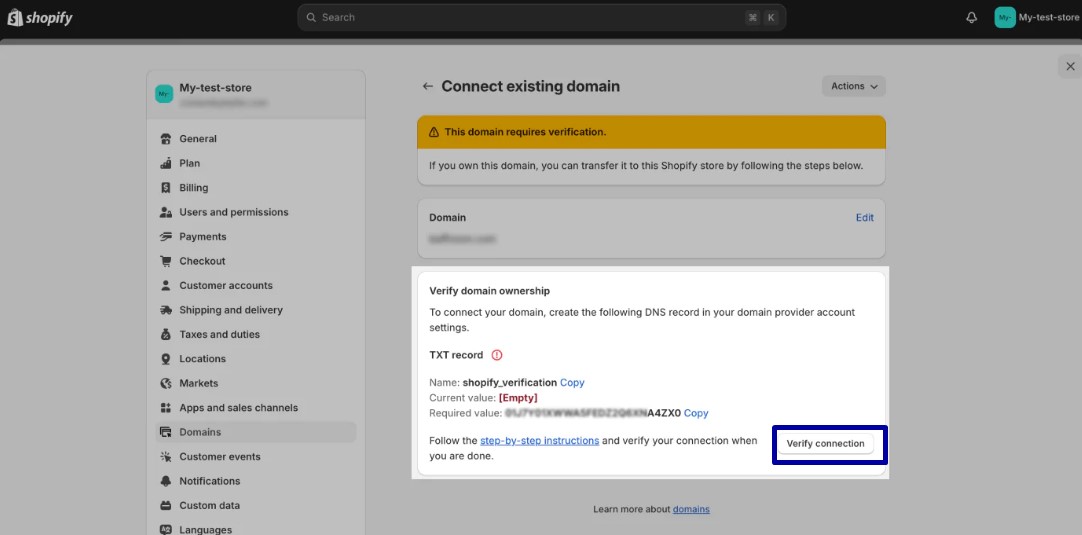Go back using the left arrow

coord(428,86)
